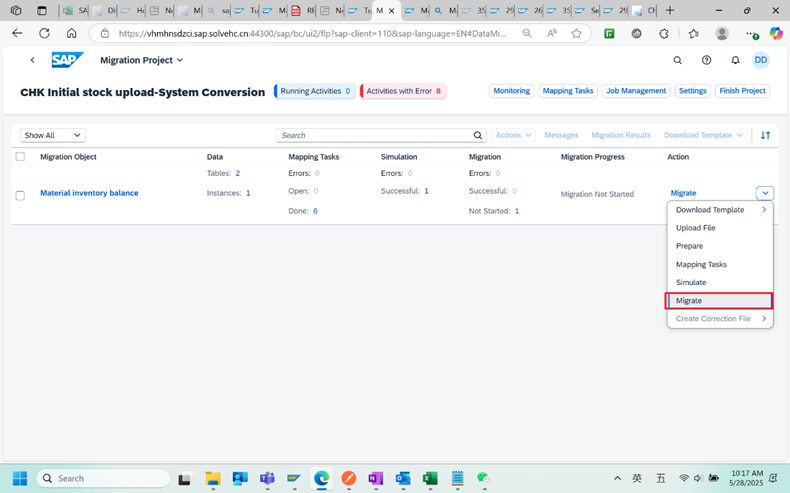Open Outlook from taskbar
Viewport: 790px width, 493px height.
click(x=403, y=478)
